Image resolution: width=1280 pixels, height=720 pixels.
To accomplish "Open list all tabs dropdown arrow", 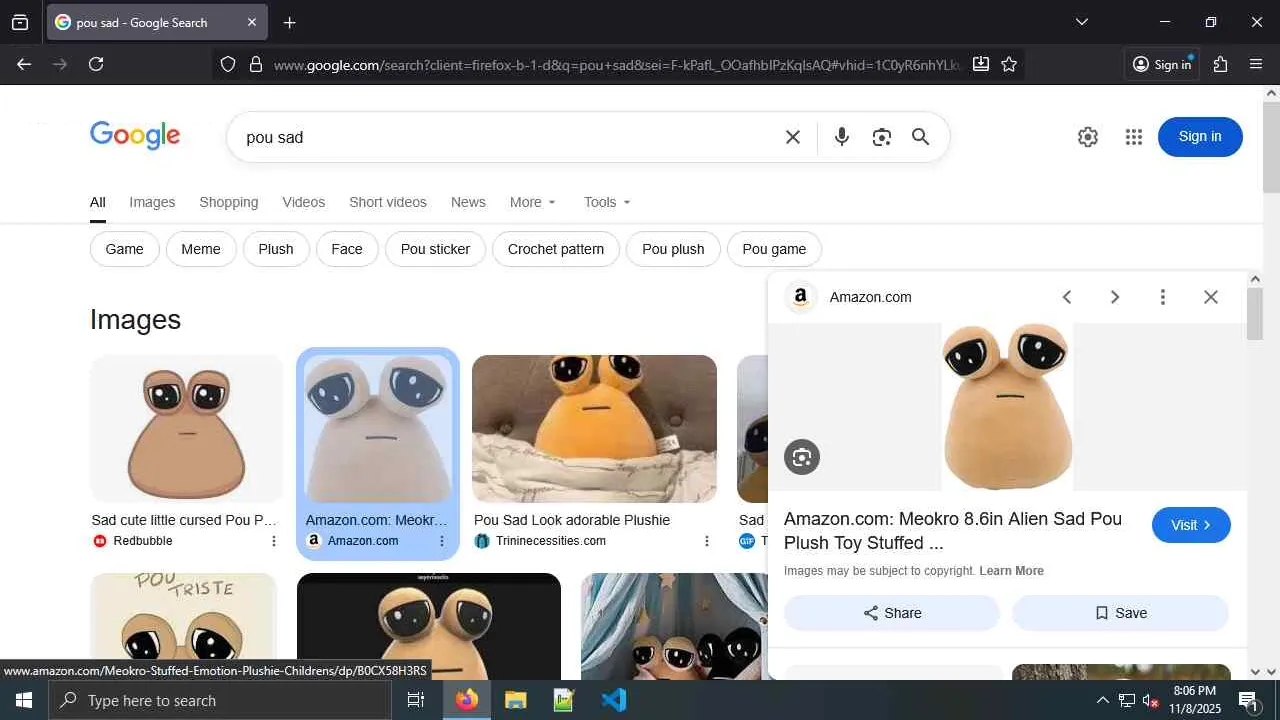I will point(1081,22).
